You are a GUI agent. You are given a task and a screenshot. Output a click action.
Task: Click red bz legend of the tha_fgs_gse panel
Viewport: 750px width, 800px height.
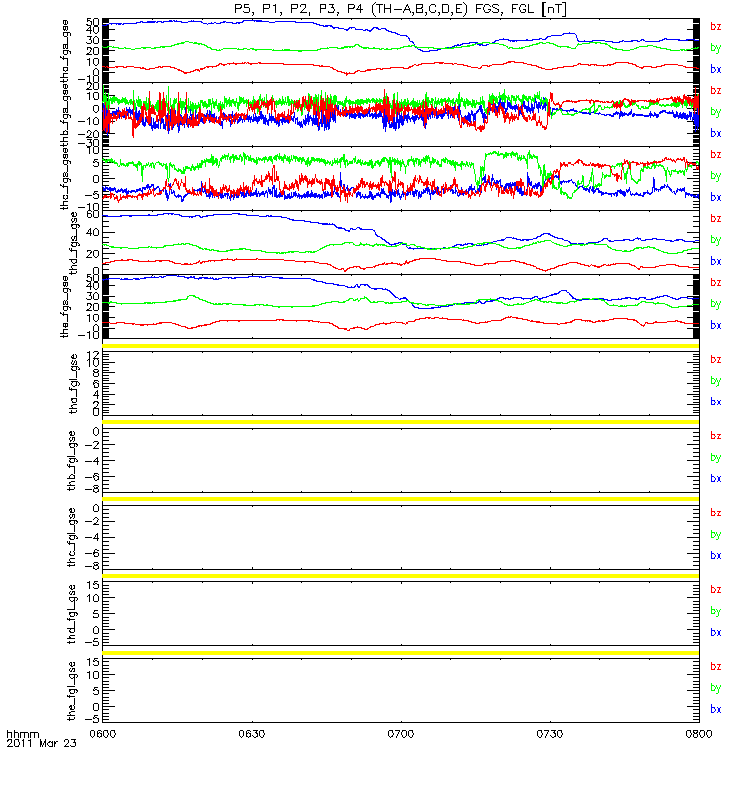coord(716,27)
